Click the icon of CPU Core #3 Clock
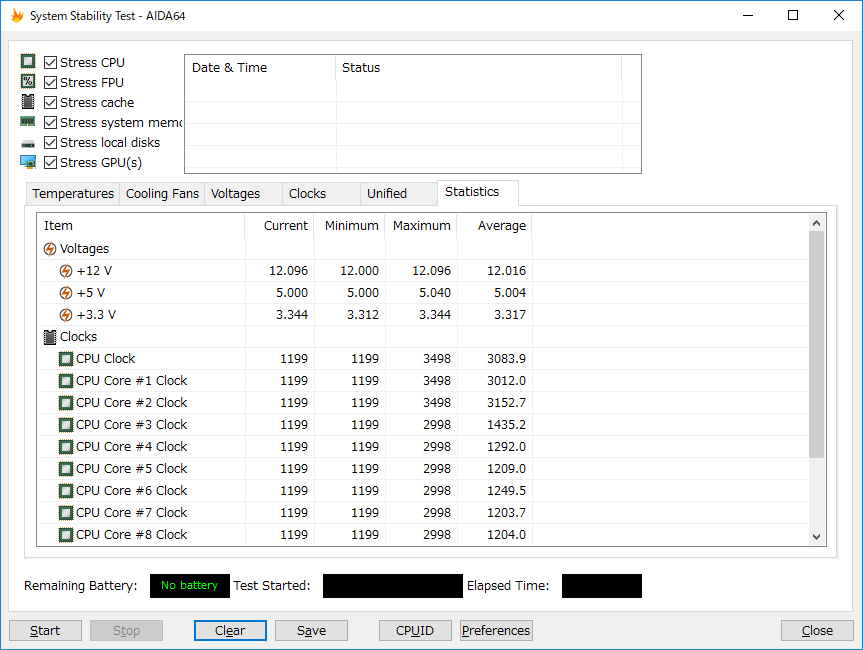Viewport: 863px width, 650px height. (x=66, y=425)
